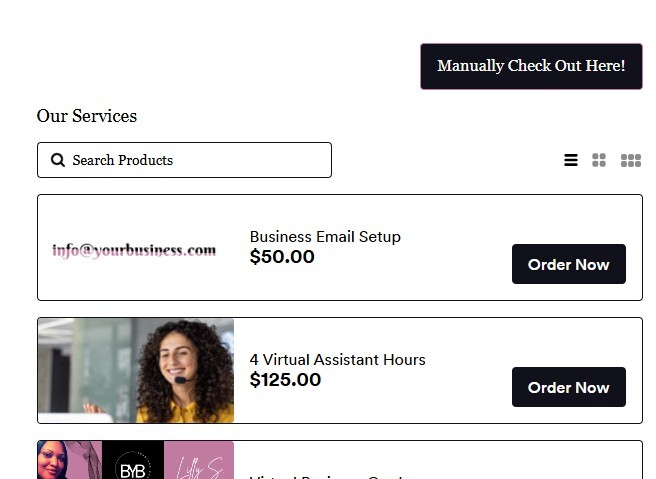The width and height of the screenshot is (656, 479).
Task: Click the $50.00 price label
Action: click(x=282, y=257)
